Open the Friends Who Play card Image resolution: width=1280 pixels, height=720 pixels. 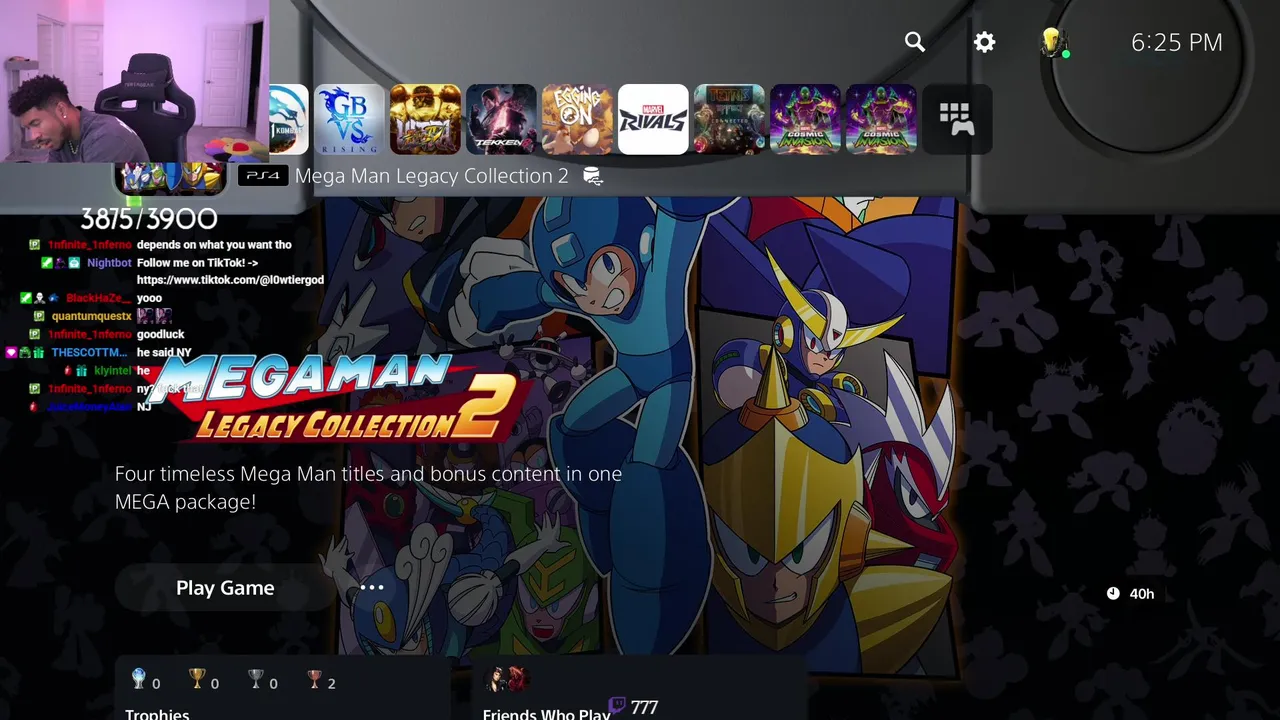click(x=639, y=689)
